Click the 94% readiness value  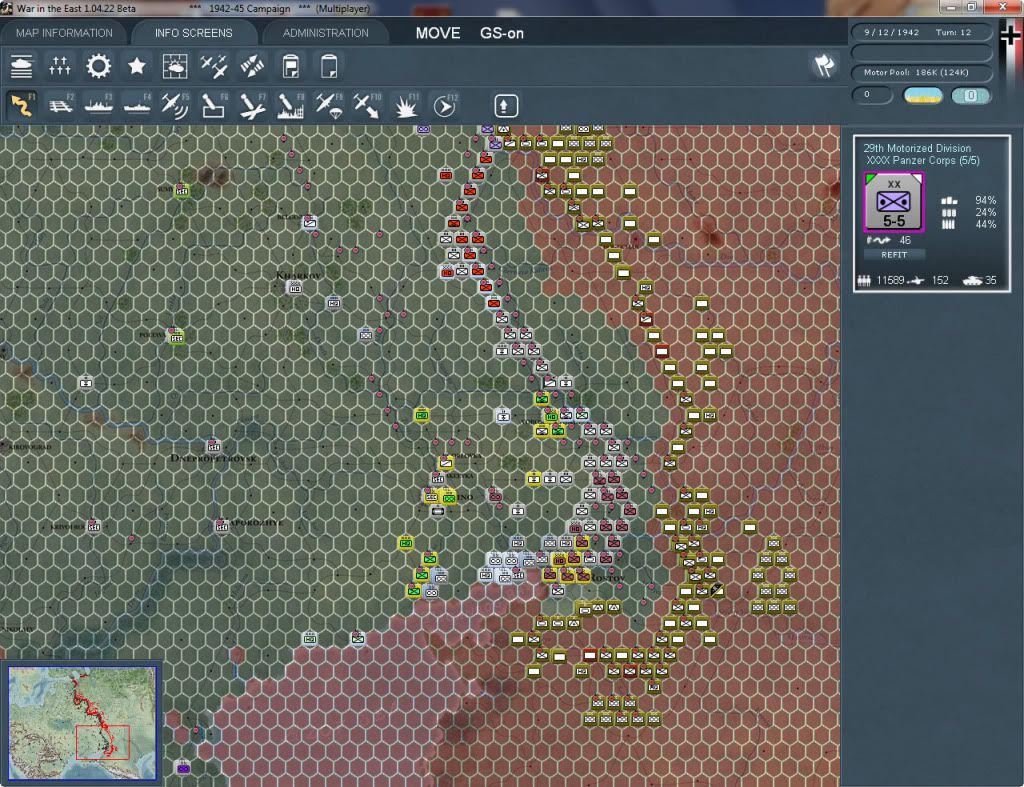coord(985,201)
